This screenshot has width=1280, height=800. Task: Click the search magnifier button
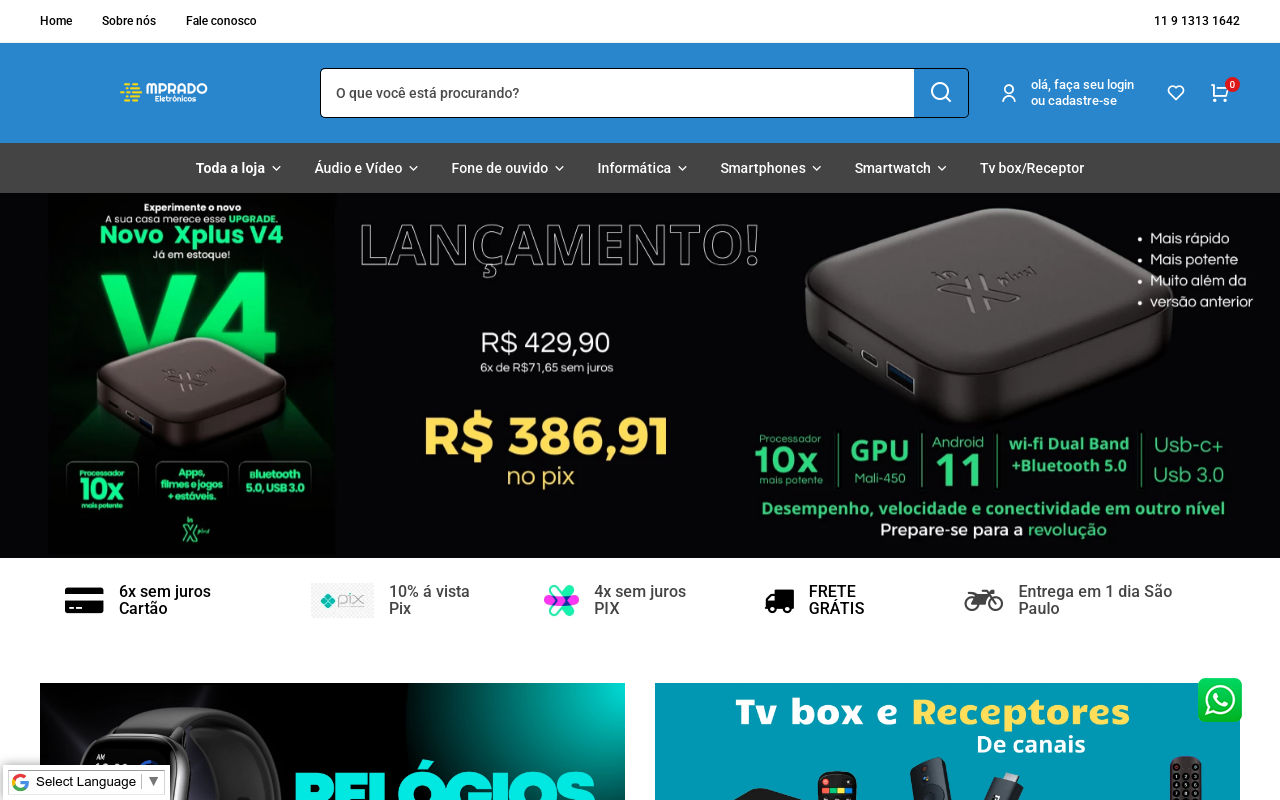[x=941, y=93]
